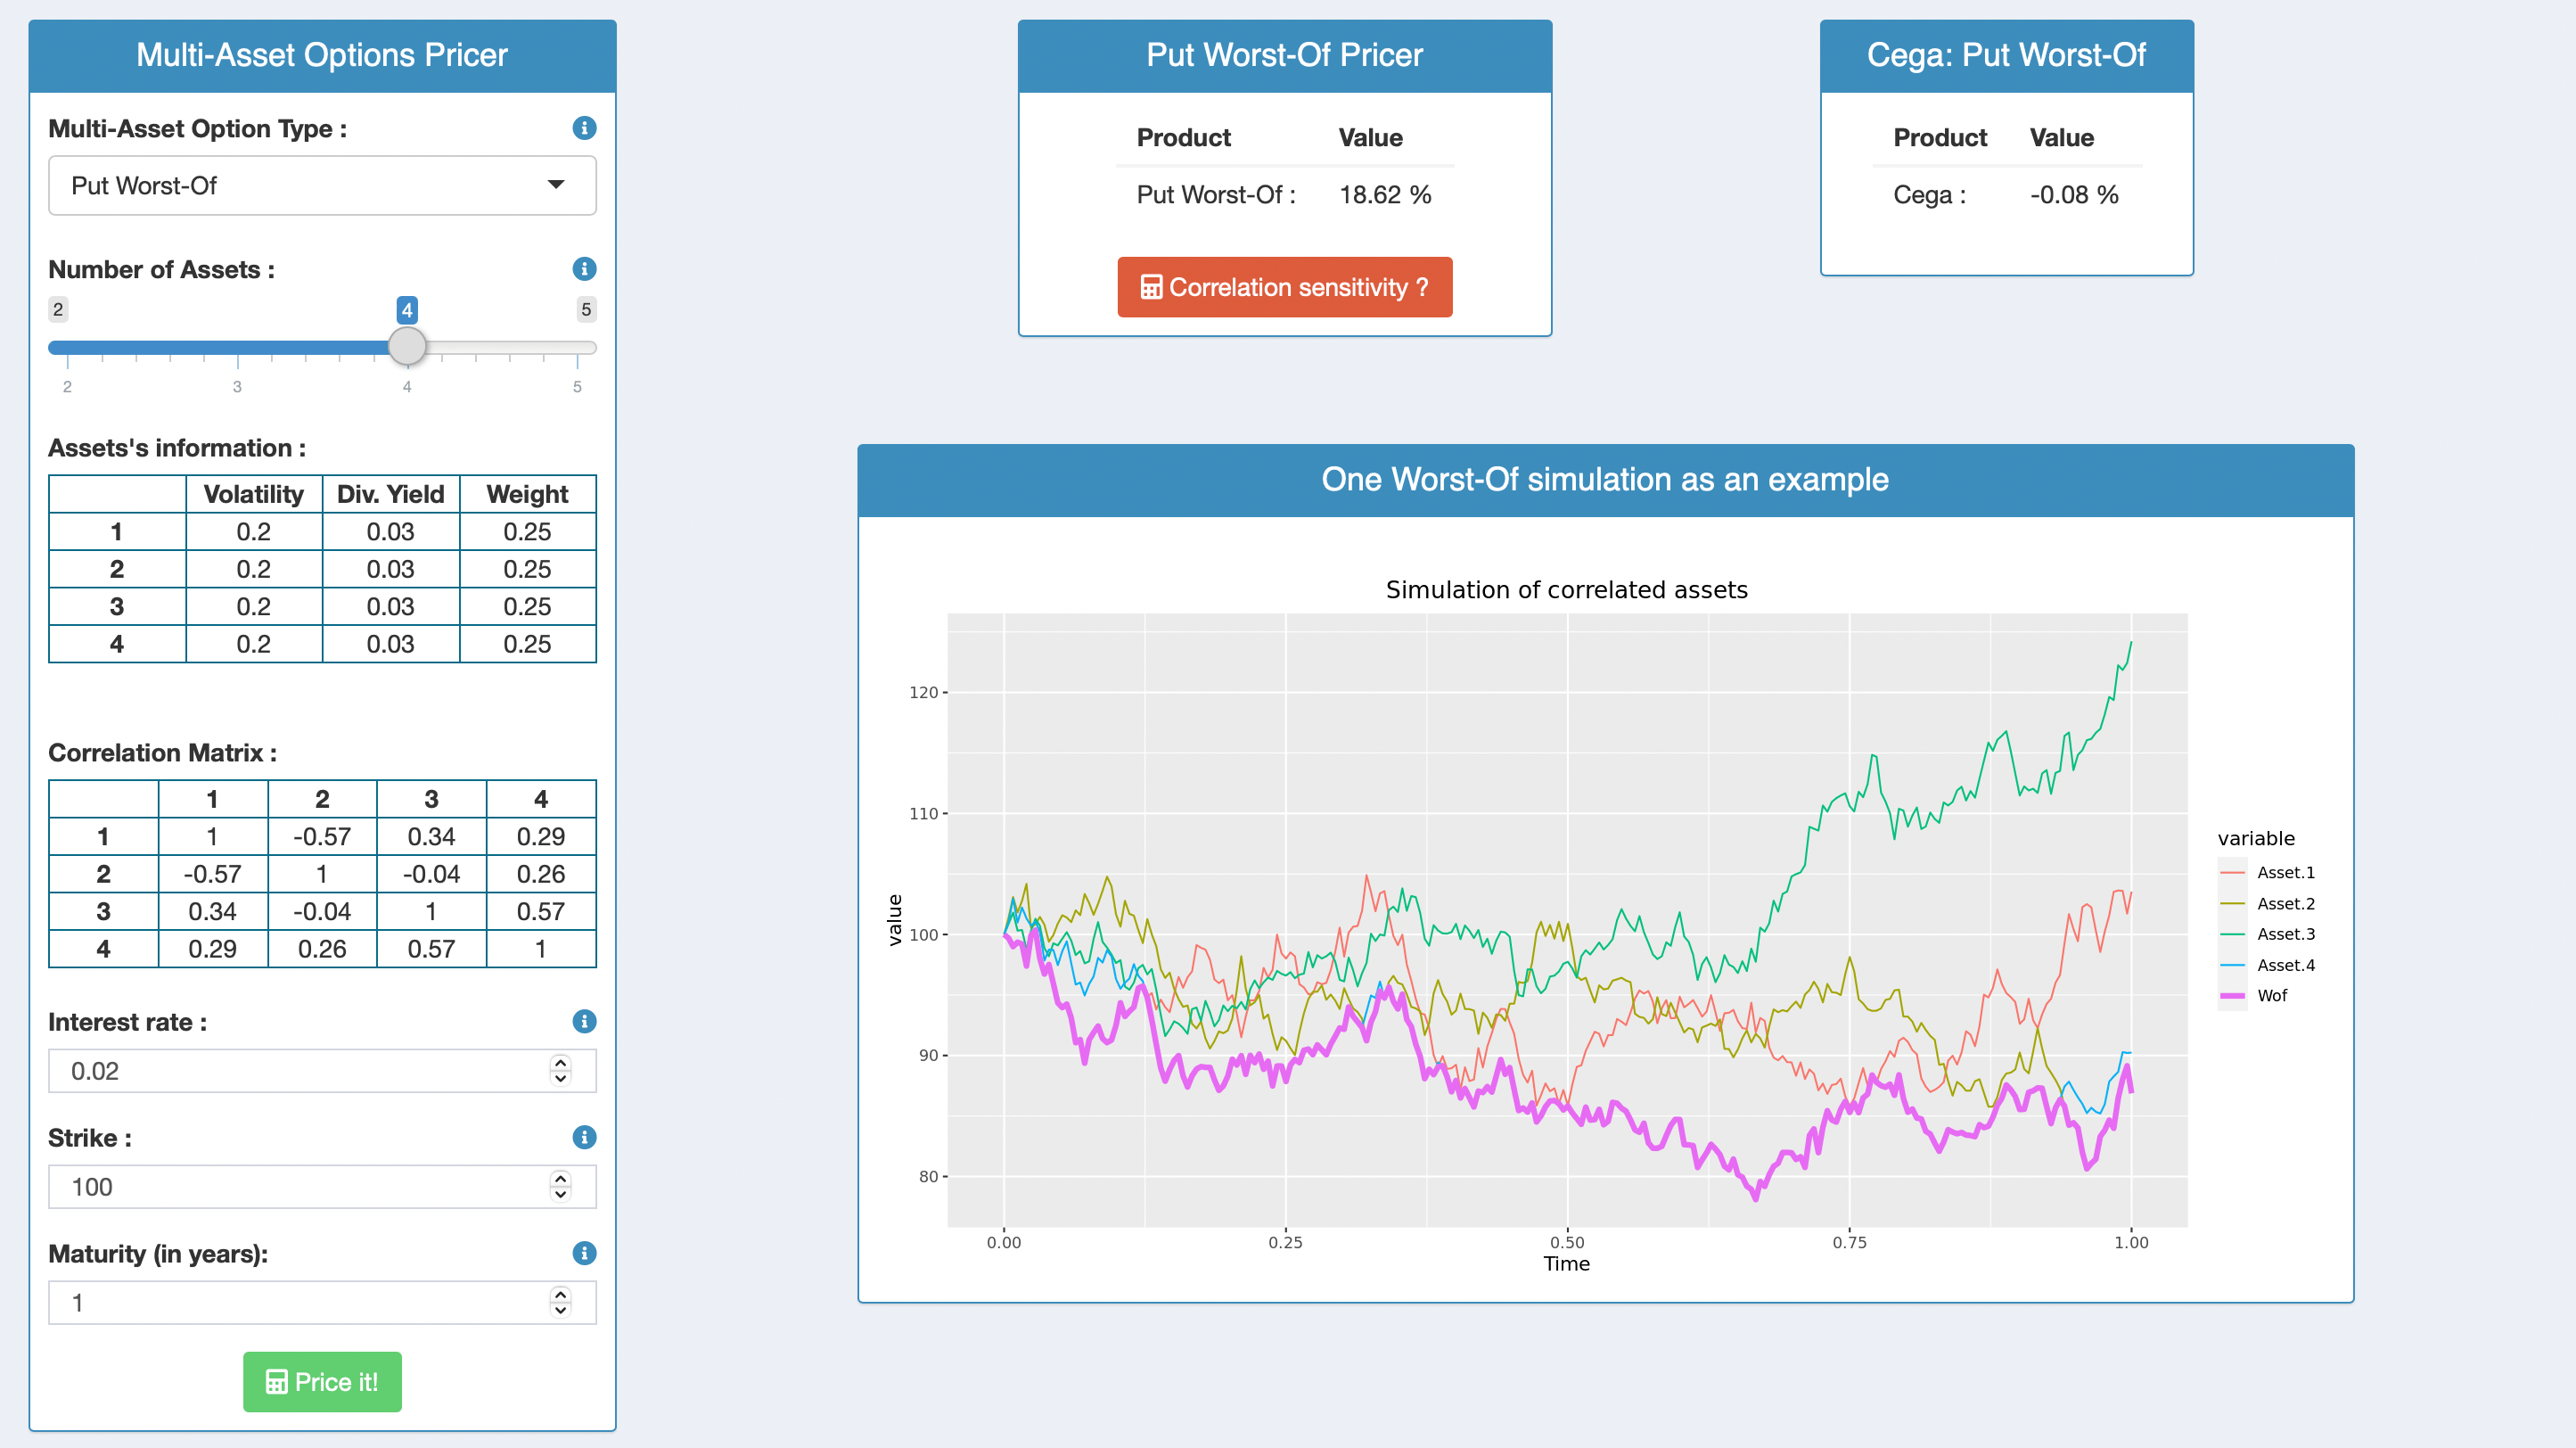Screen dimensions: 2576x1448
Task: Focus the Maturity input field
Action: point(300,1303)
